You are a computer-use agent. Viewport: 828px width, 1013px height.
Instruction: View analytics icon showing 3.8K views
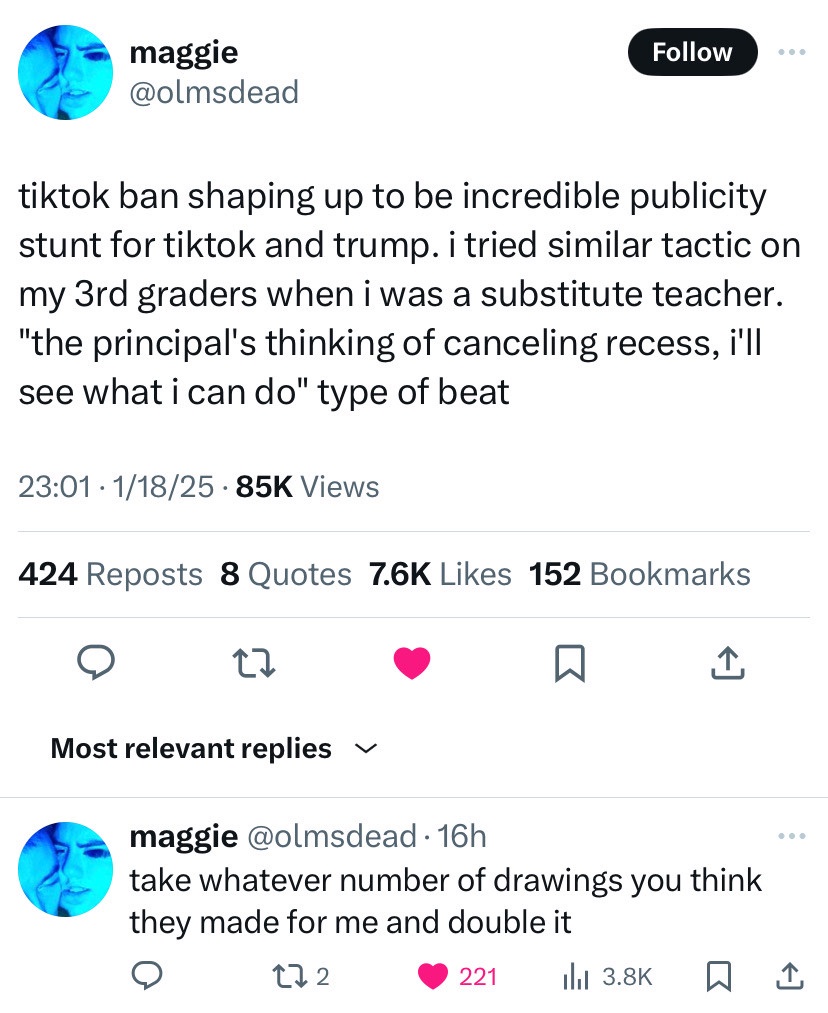[608, 976]
